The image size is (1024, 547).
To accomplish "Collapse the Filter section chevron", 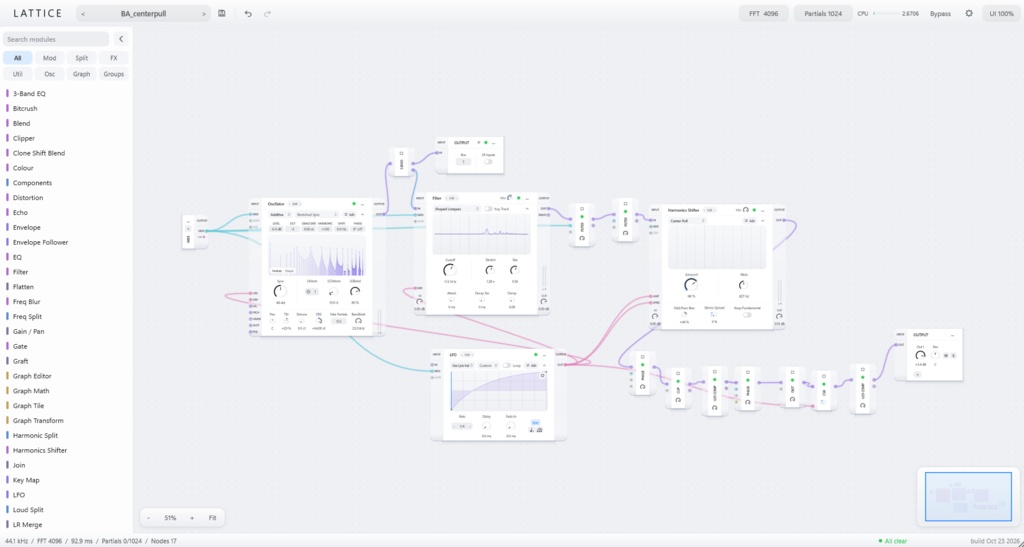I will [x=527, y=209].
